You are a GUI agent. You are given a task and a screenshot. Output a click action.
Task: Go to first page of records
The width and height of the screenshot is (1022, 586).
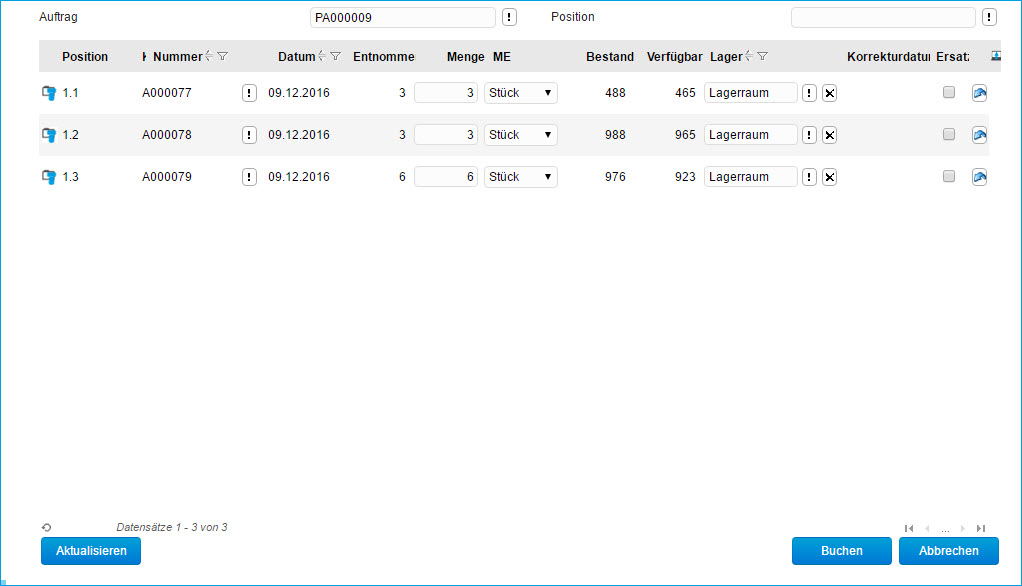909,528
